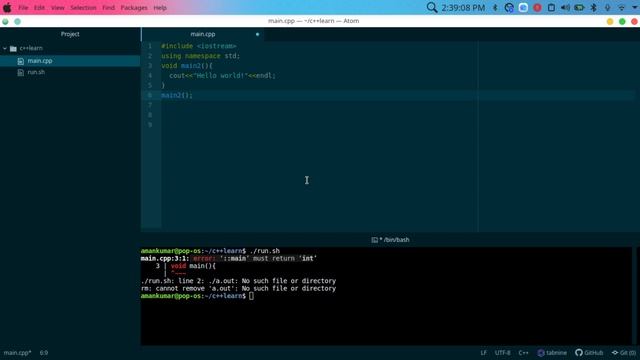The height and width of the screenshot is (360, 640).
Task: Switch to the main.cpp editor tab
Action: [202, 34]
